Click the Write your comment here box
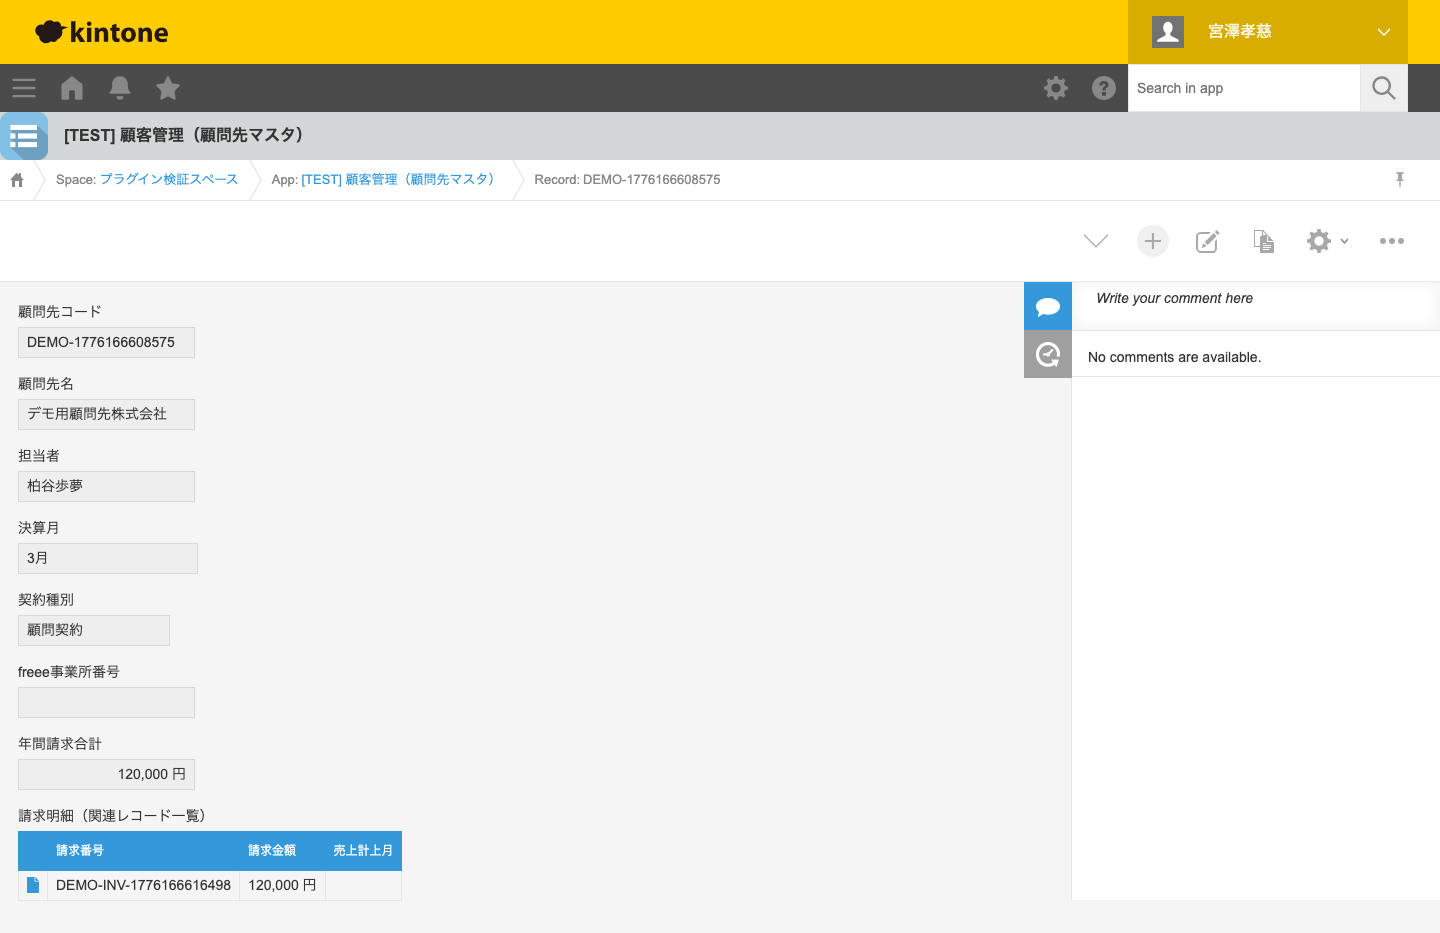 tap(1260, 299)
